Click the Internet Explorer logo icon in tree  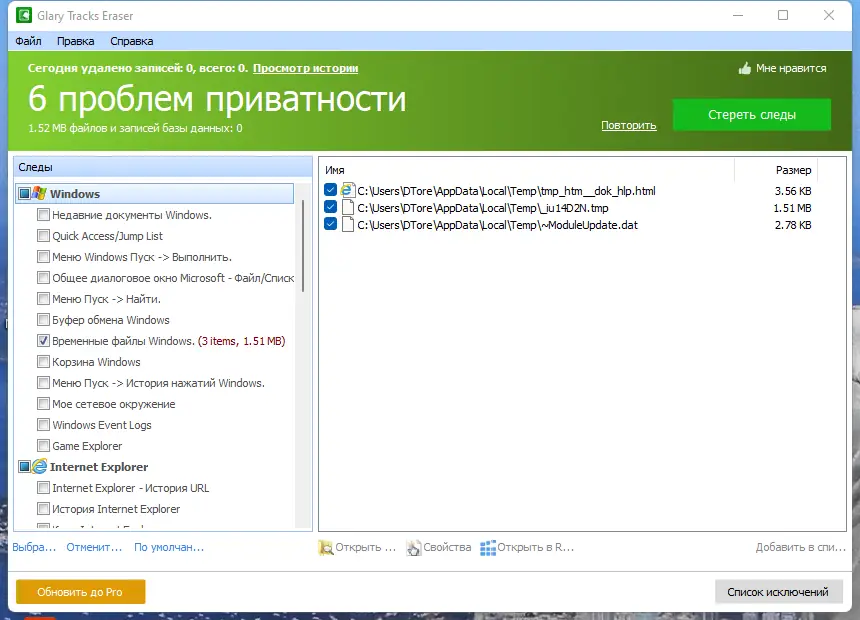39,466
